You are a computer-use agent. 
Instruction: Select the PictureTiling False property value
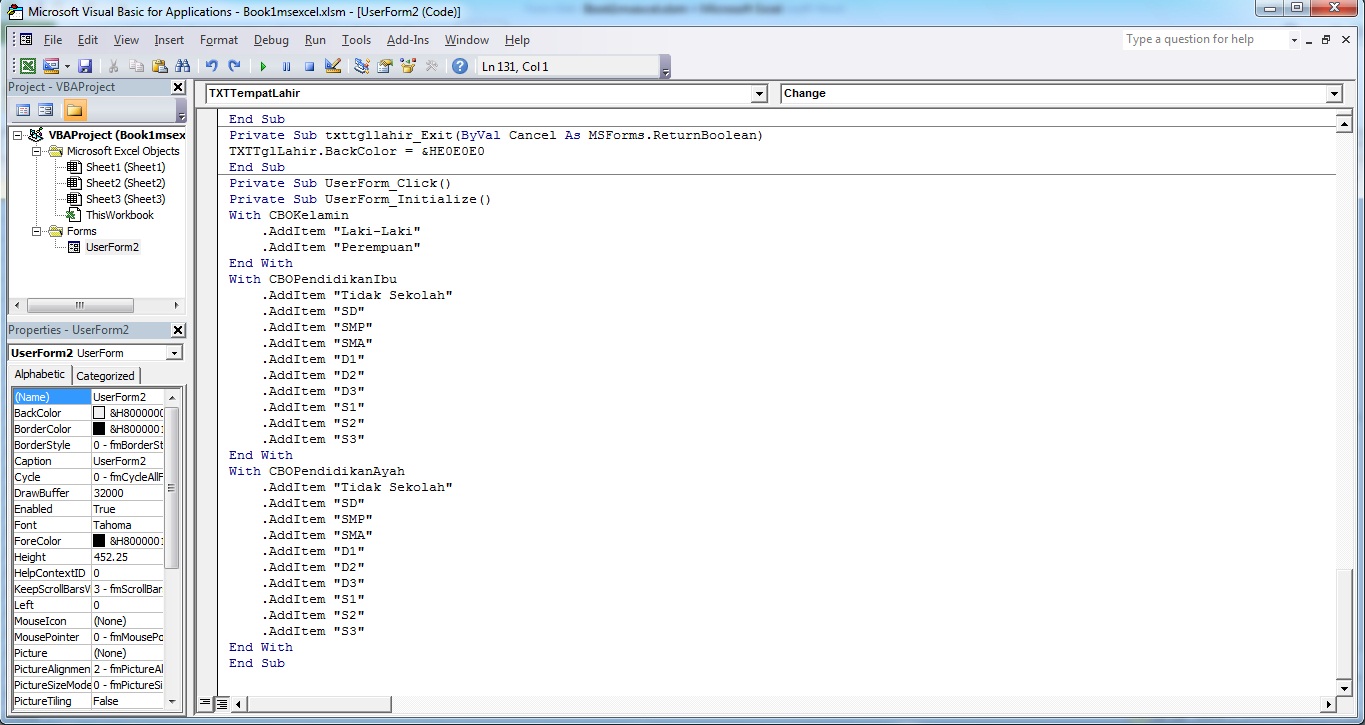pyautogui.click(x=130, y=701)
